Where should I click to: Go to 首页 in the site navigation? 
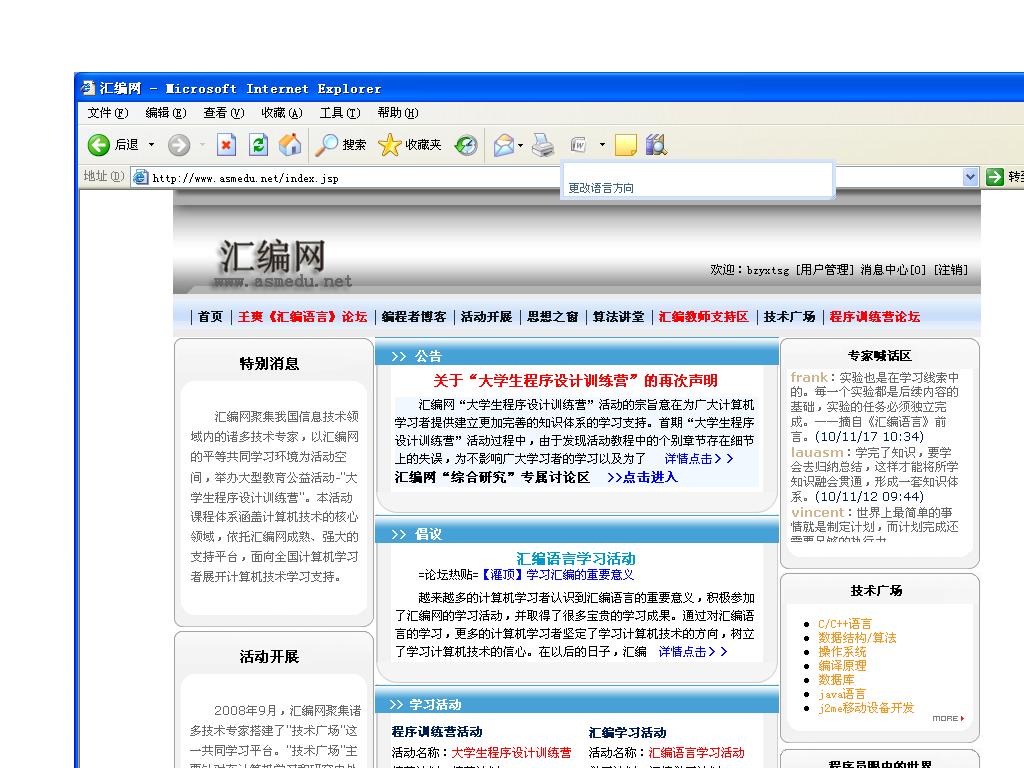(210, 317)
